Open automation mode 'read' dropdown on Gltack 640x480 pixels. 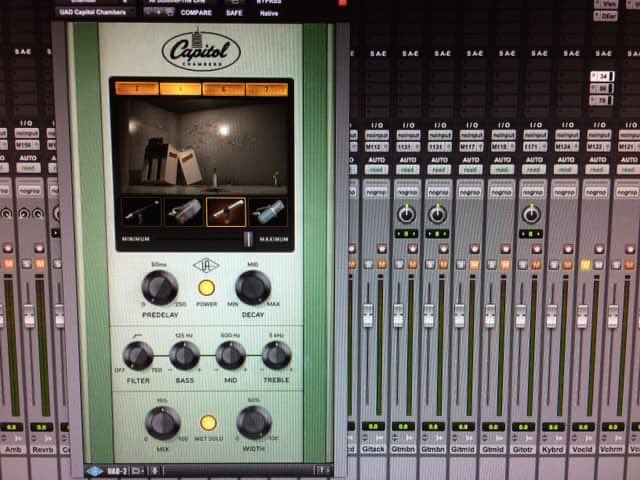click(376, 169)
